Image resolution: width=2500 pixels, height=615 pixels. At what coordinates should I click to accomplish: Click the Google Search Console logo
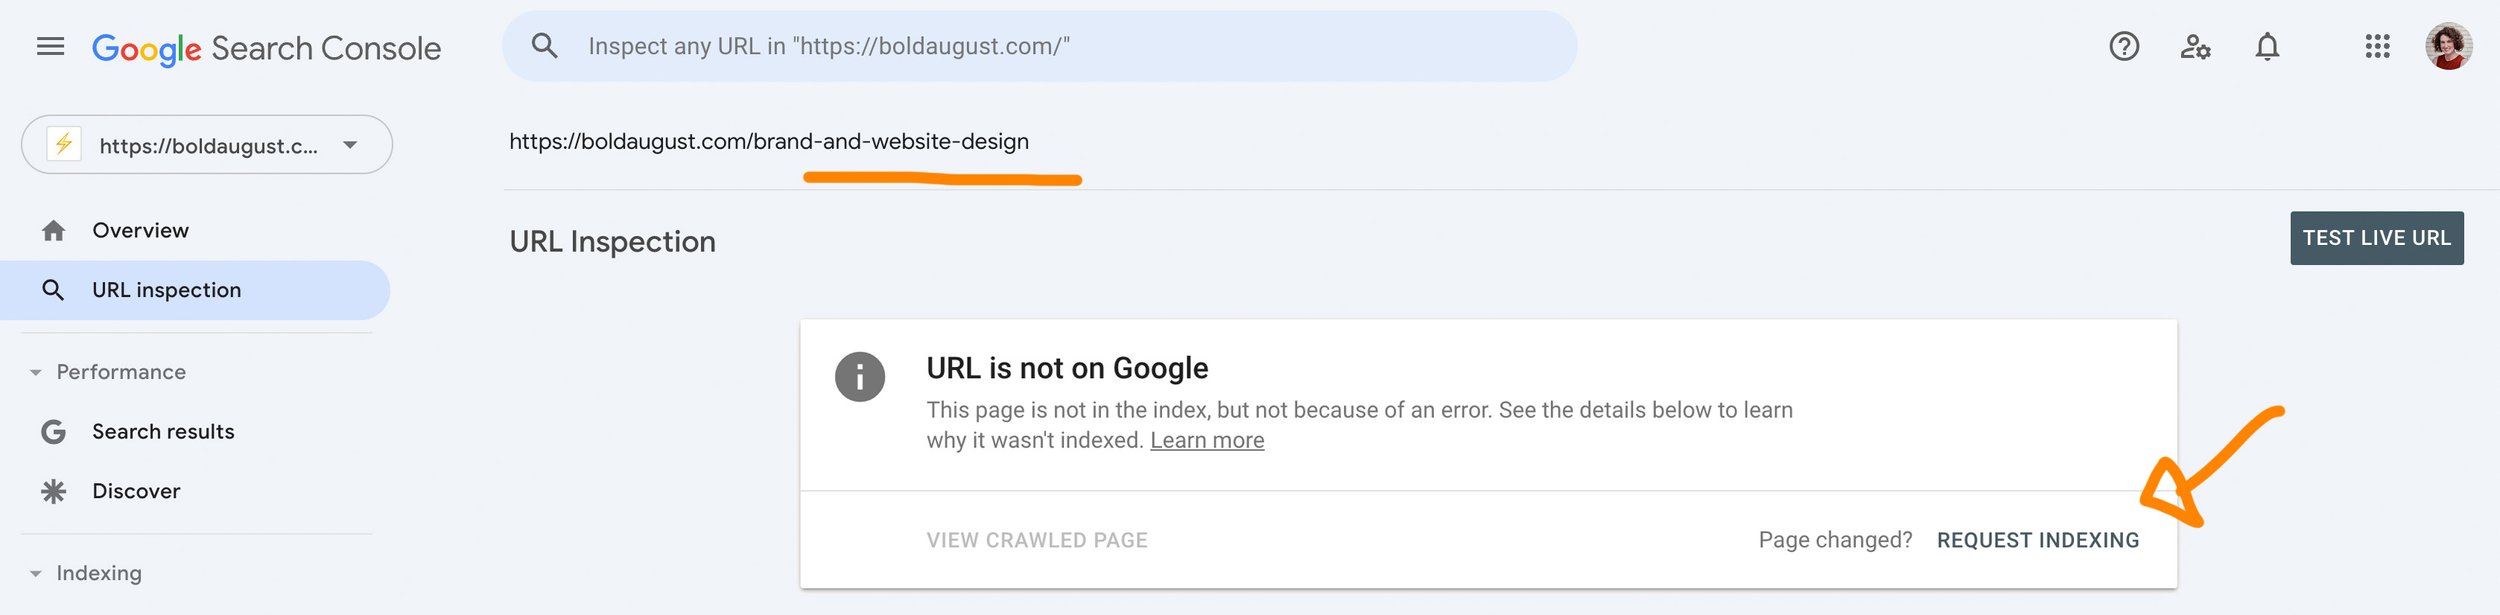click(x=266, y=48)
